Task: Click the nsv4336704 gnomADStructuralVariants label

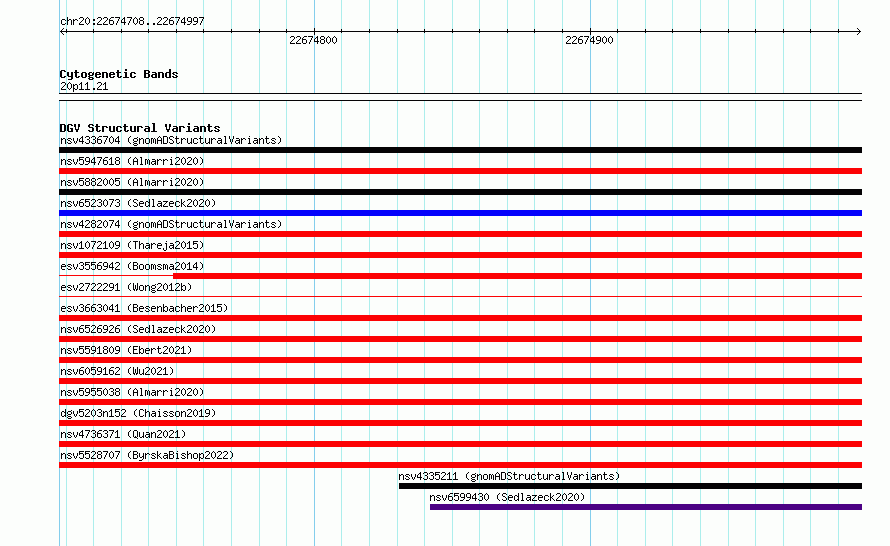Action: click(x=171, y=140)
